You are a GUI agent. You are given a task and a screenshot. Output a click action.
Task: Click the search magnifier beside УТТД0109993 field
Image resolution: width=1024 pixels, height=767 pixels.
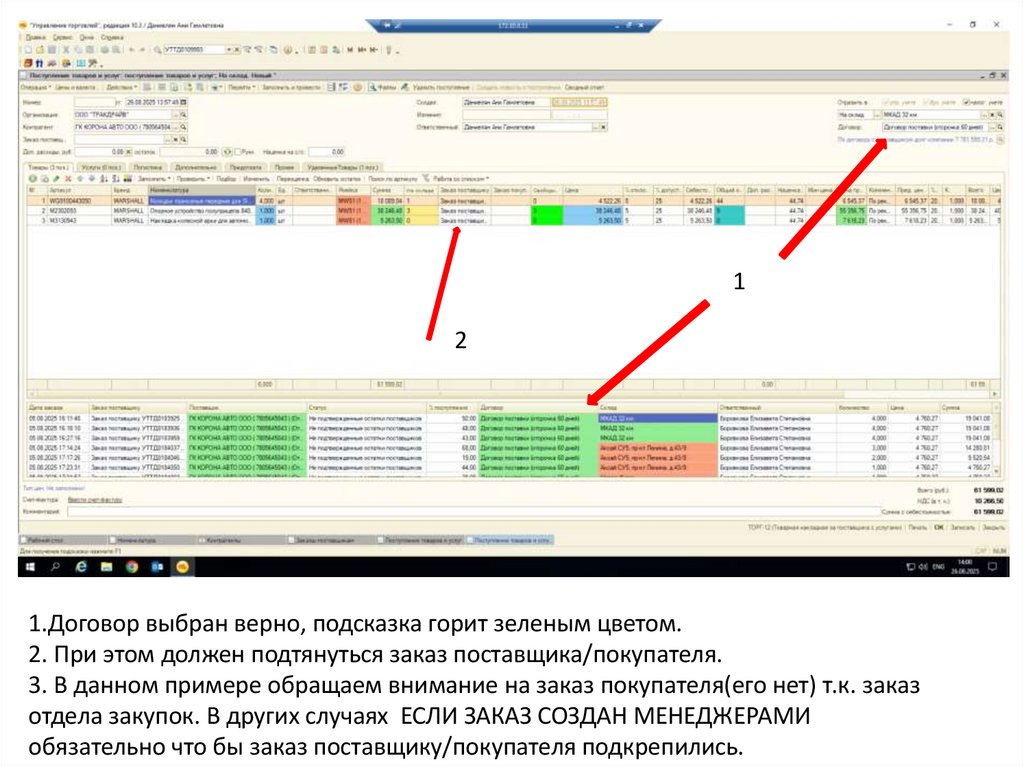157,50
